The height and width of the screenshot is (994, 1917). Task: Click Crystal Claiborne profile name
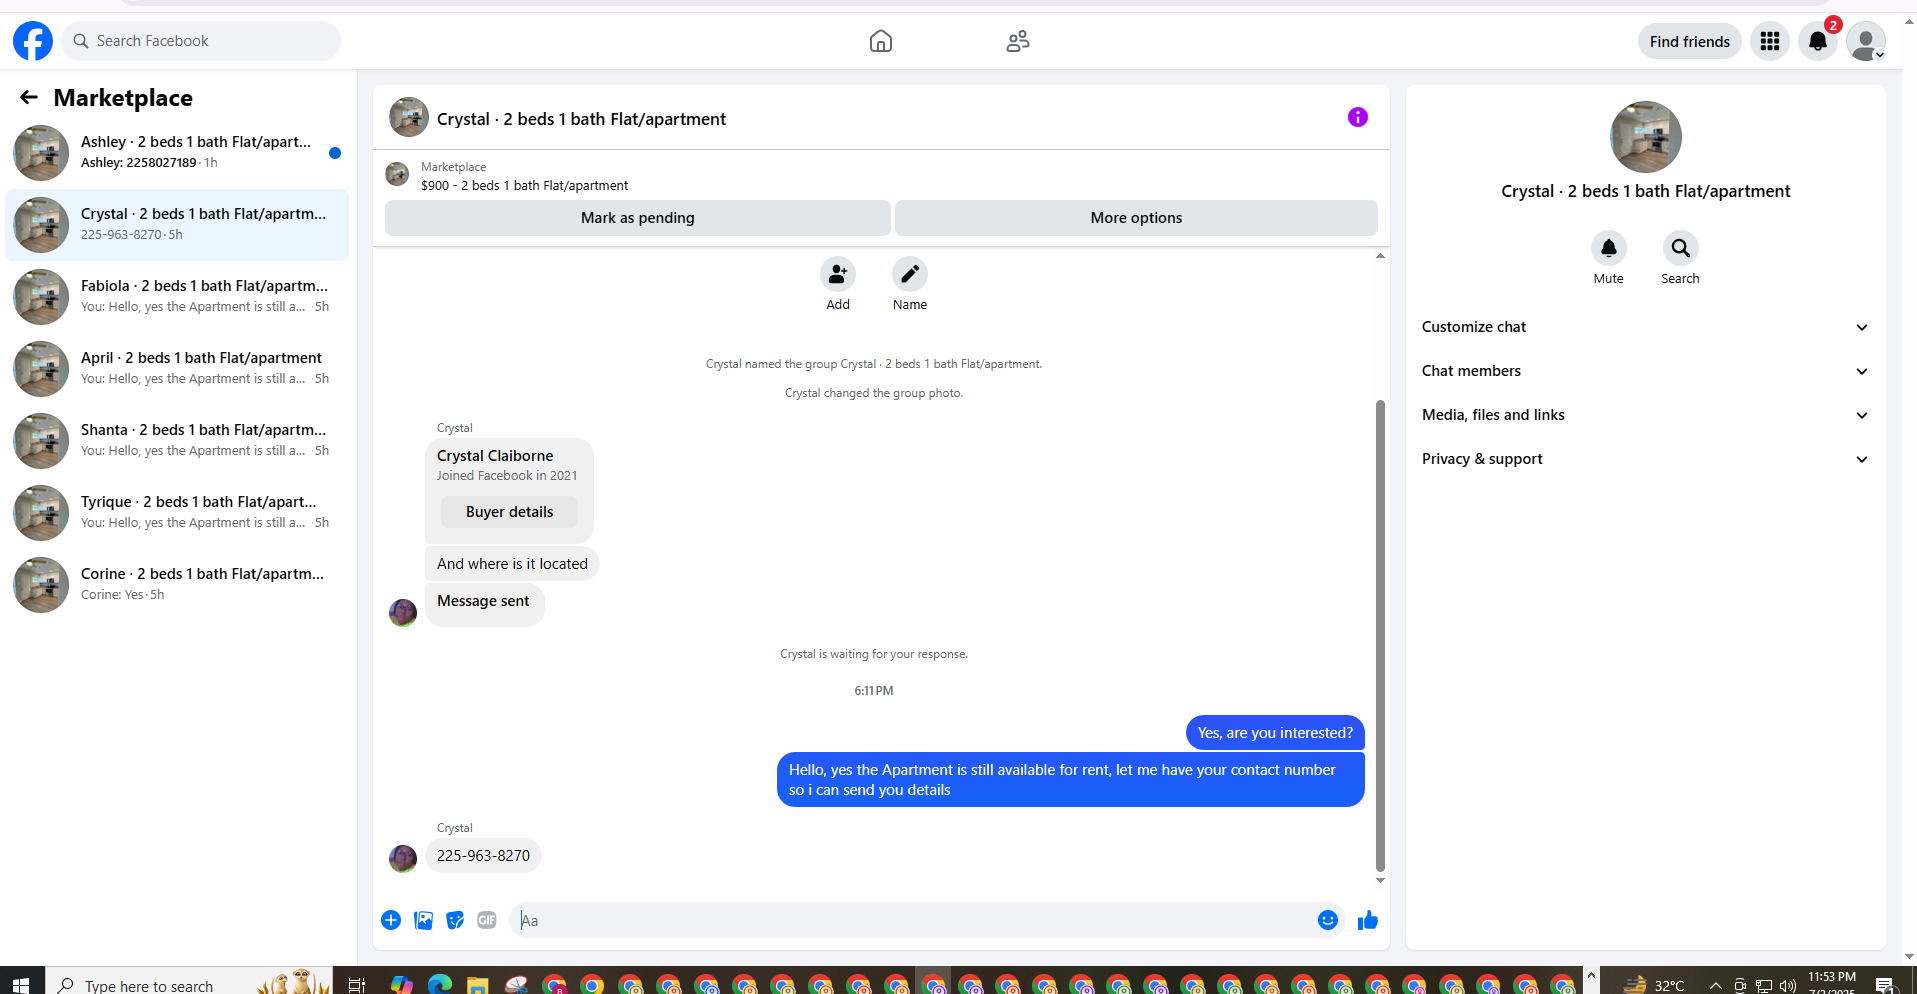[x=495, y=456]
